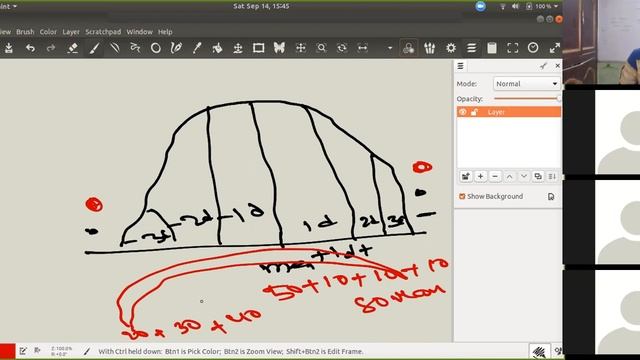Open the brush and color history clock icon
The image size is (640, 360).
[x=533, y=48]
